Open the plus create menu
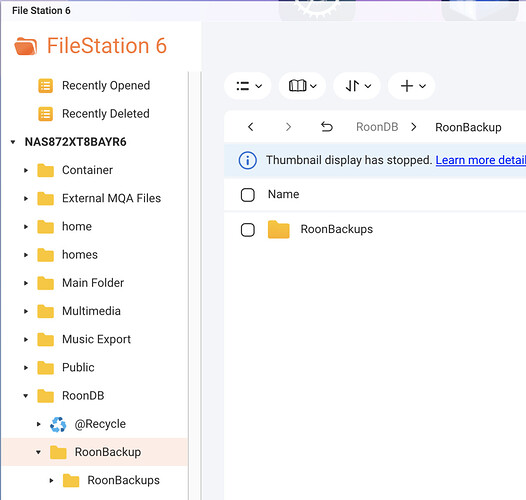 [x=412, y=86]
